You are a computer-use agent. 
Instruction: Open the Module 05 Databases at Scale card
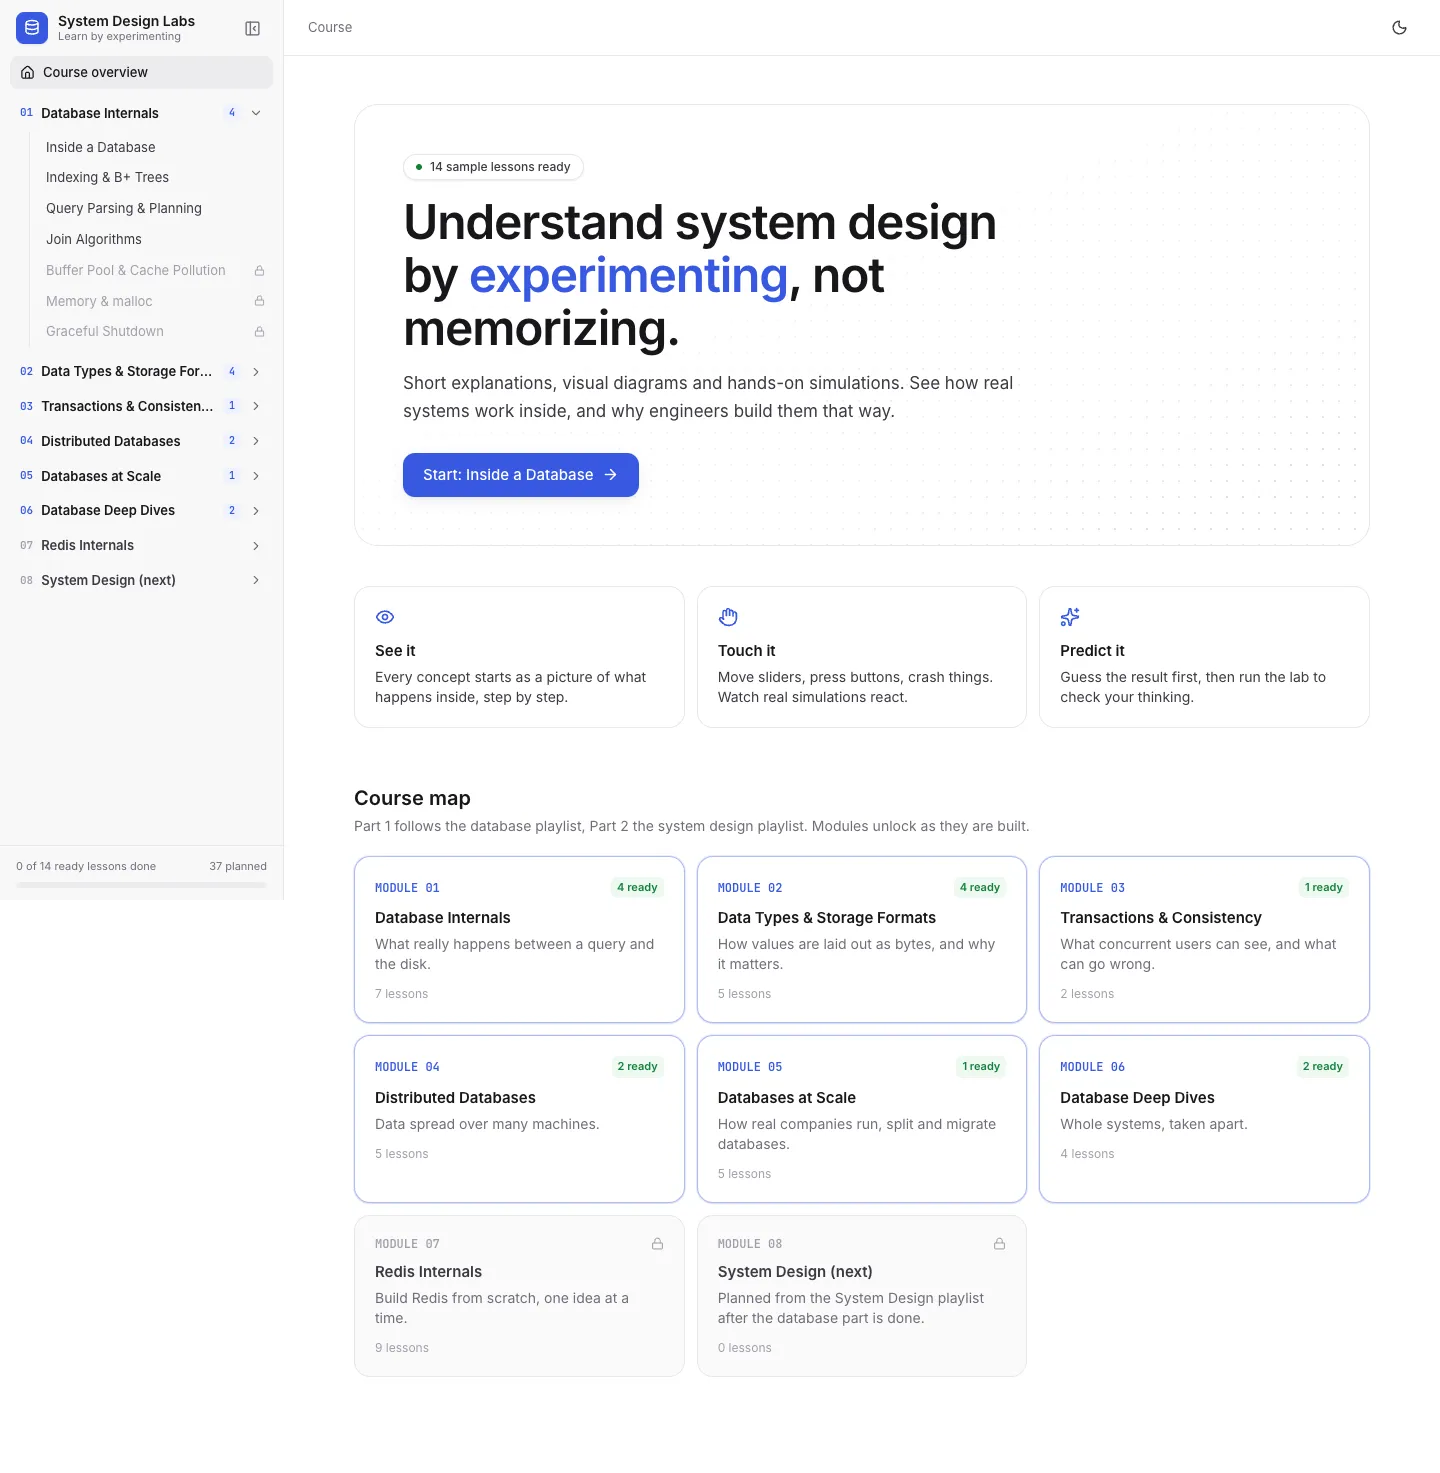click(x=862, y=1119)
